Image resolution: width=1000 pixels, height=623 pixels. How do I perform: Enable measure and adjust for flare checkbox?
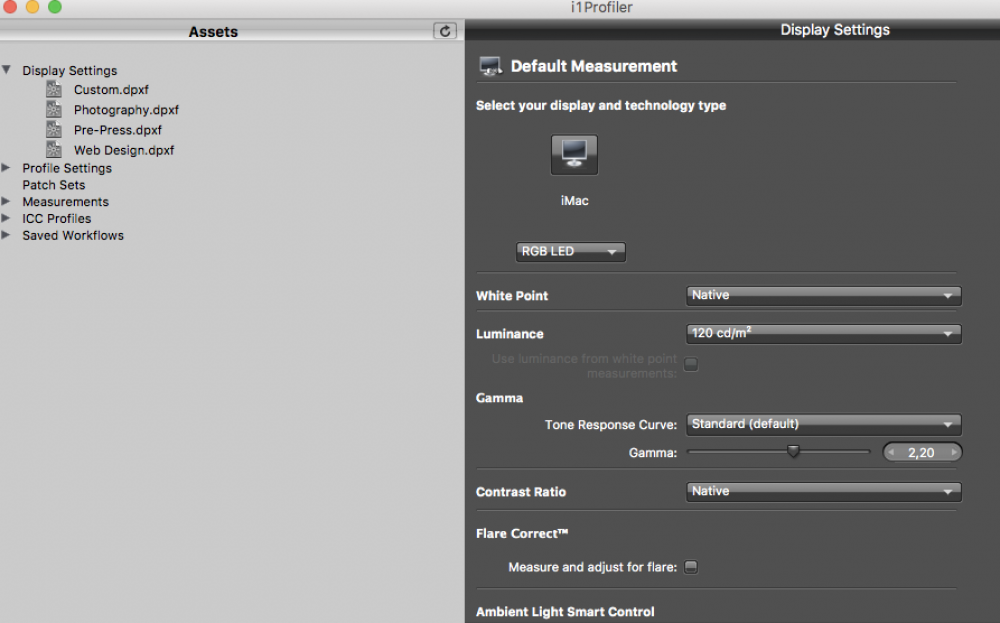(691, 567)
